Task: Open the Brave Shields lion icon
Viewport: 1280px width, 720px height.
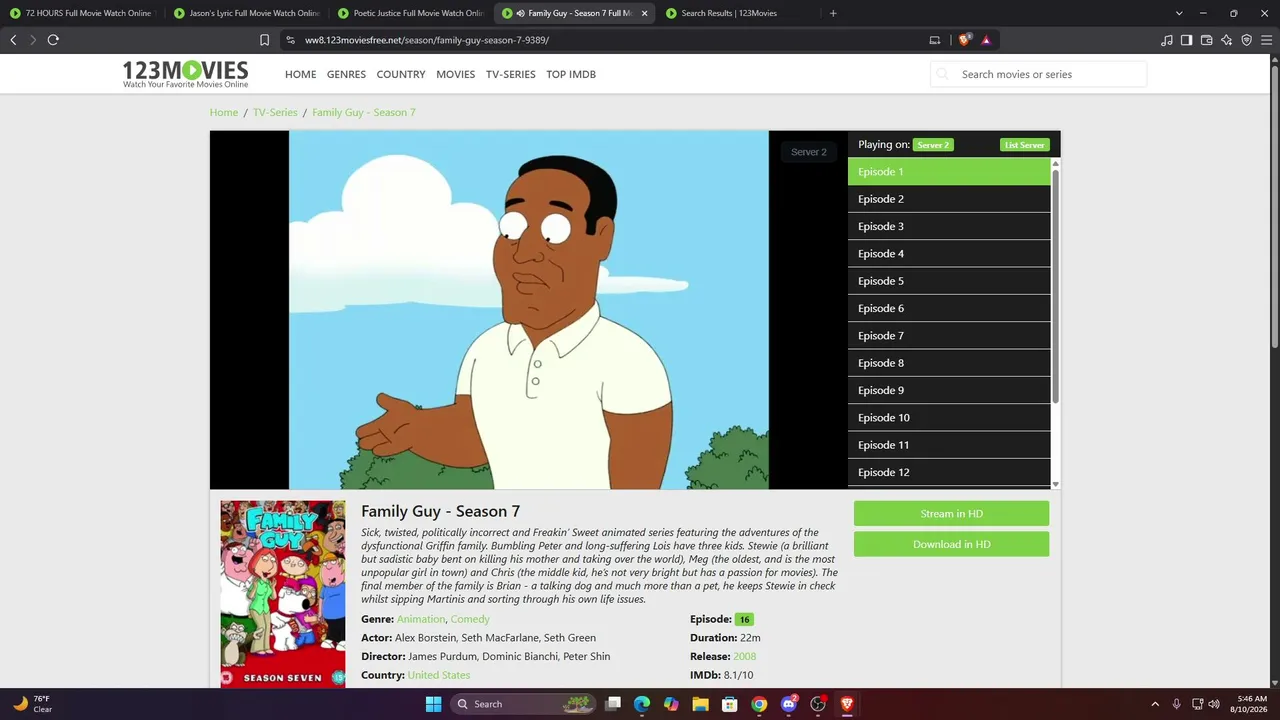Action: point(964,40)
